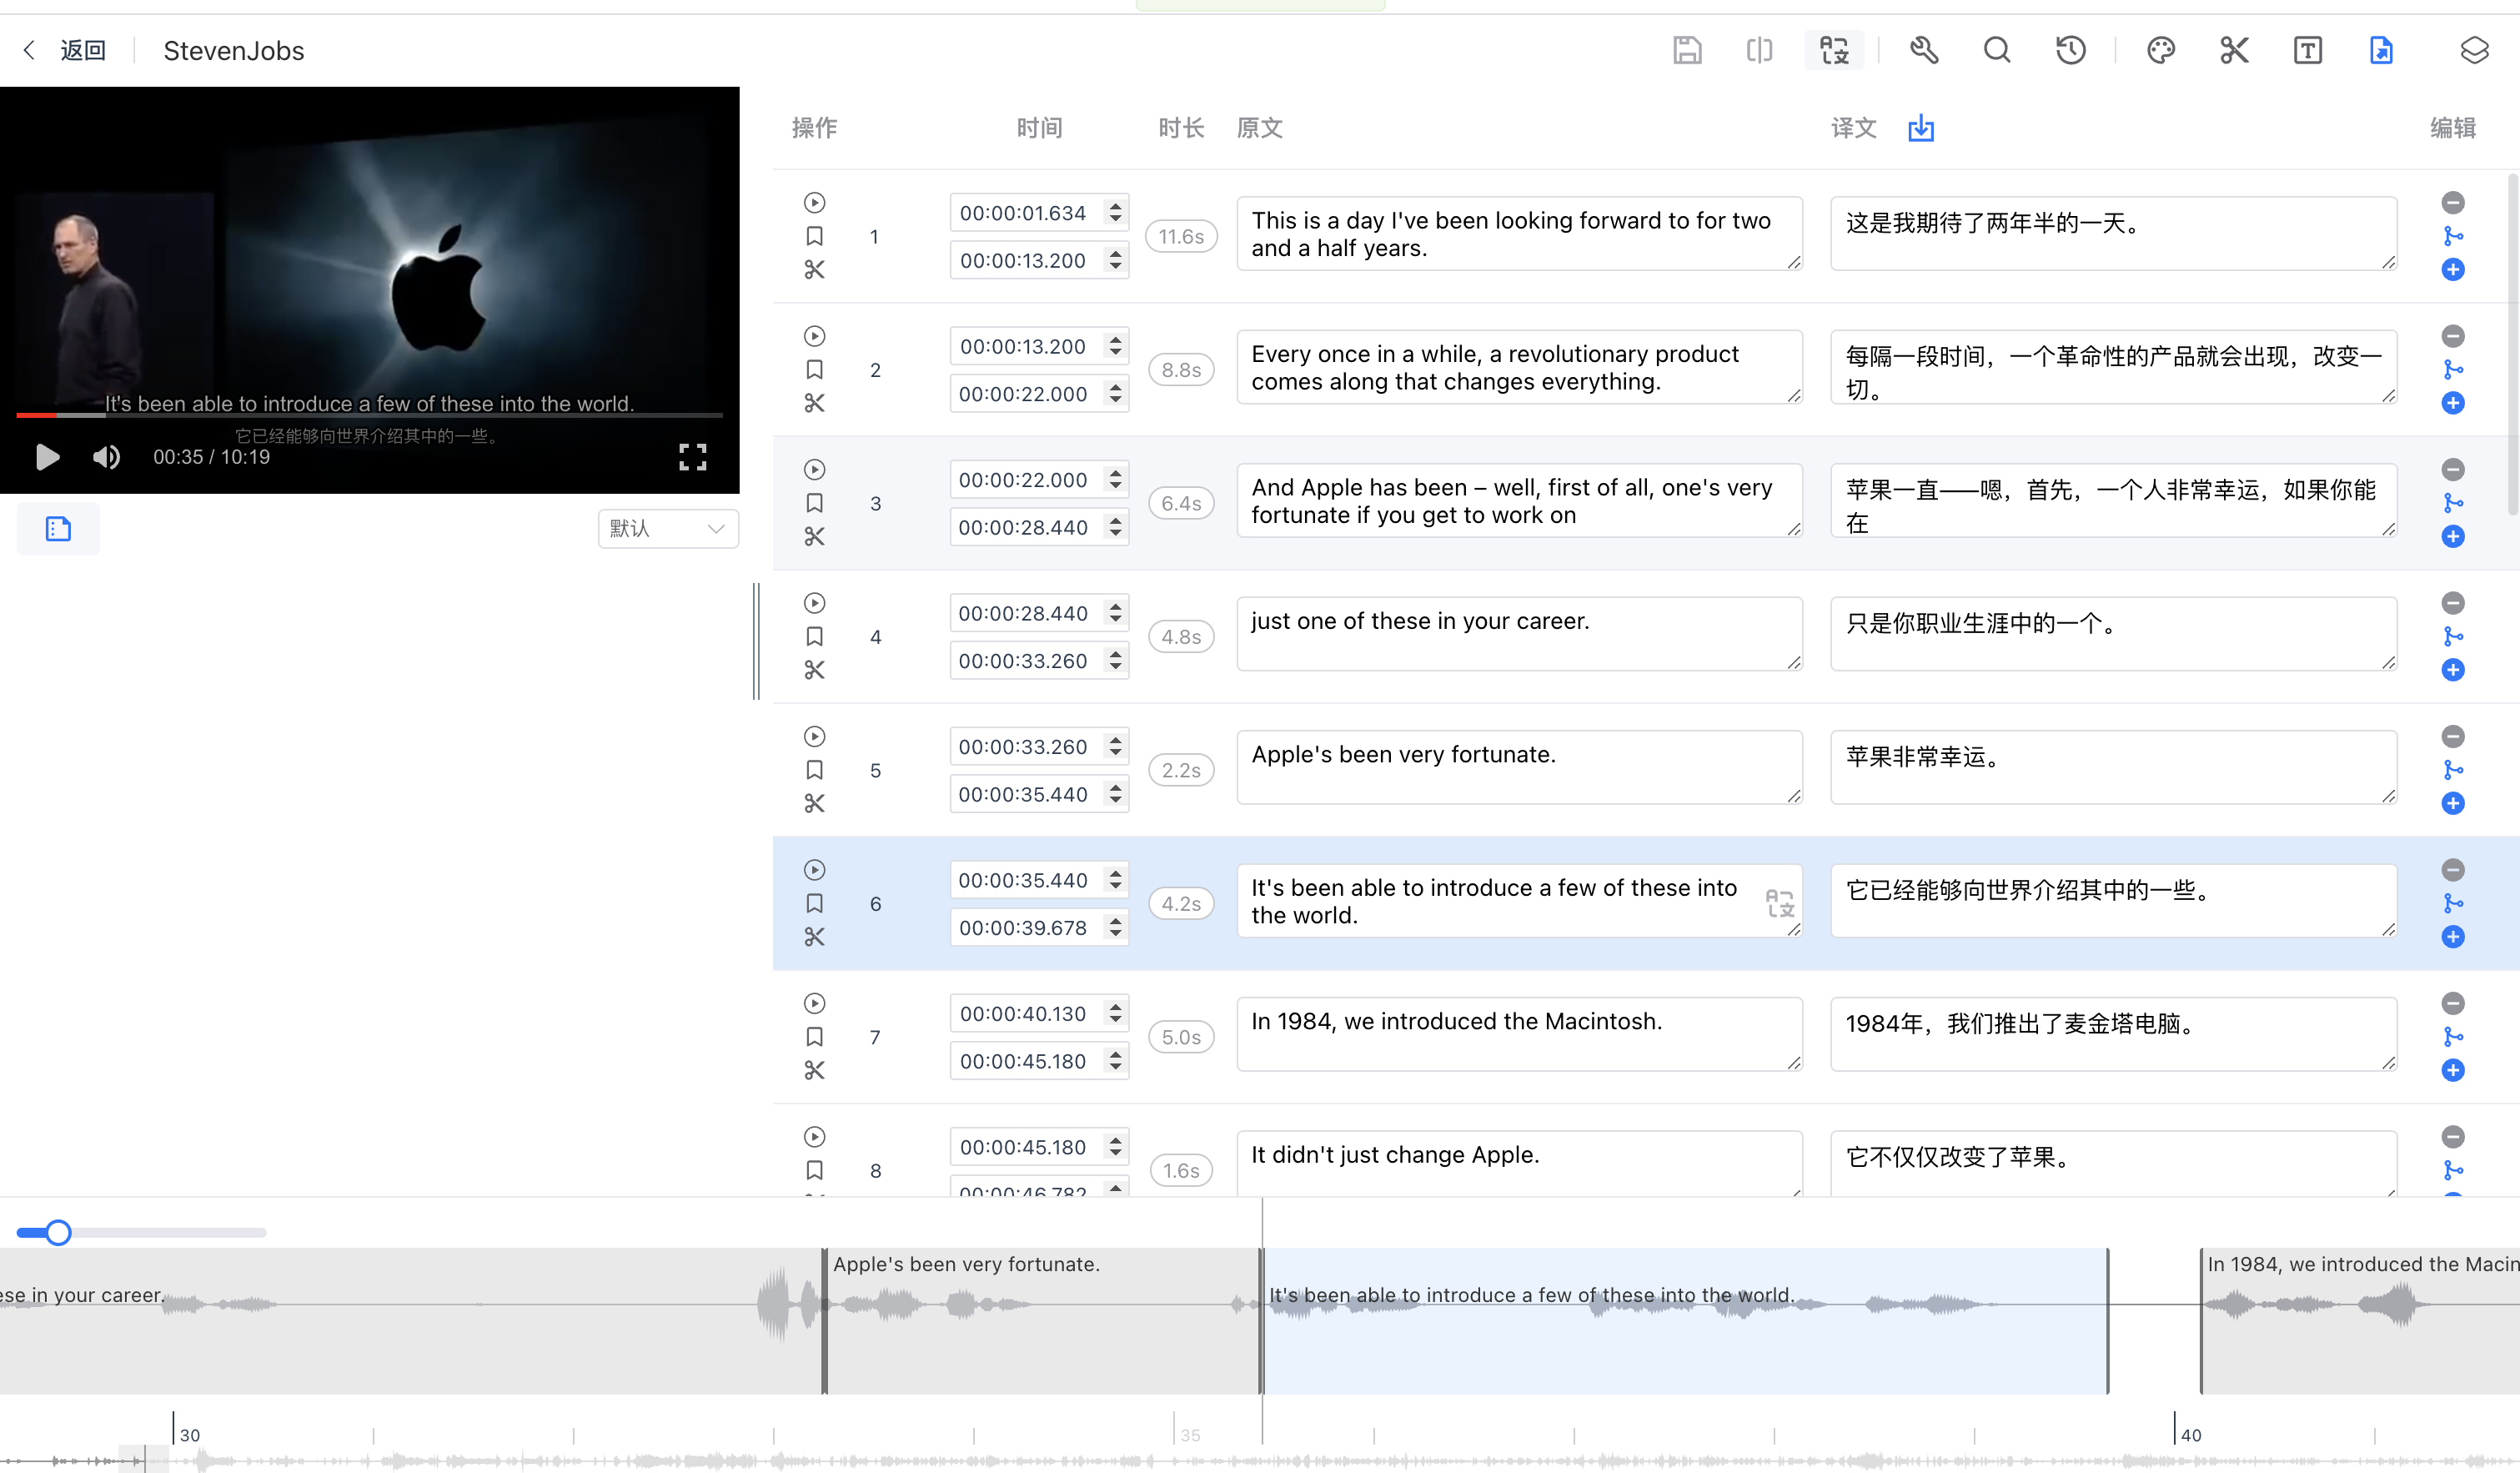Delete subtitle row 2 with minus button
The width and height of the screenshot is (2520, 1473).
[x=2452, y=336]
